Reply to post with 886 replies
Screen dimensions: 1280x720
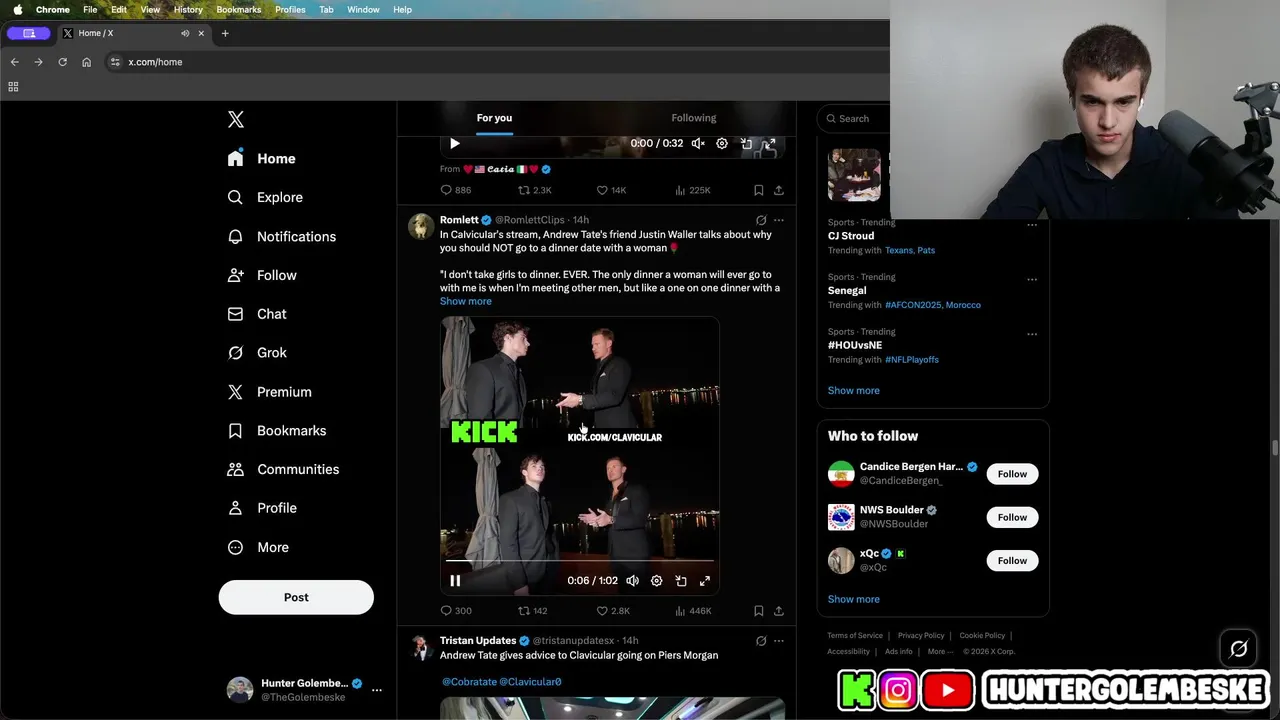coord(456,190)
